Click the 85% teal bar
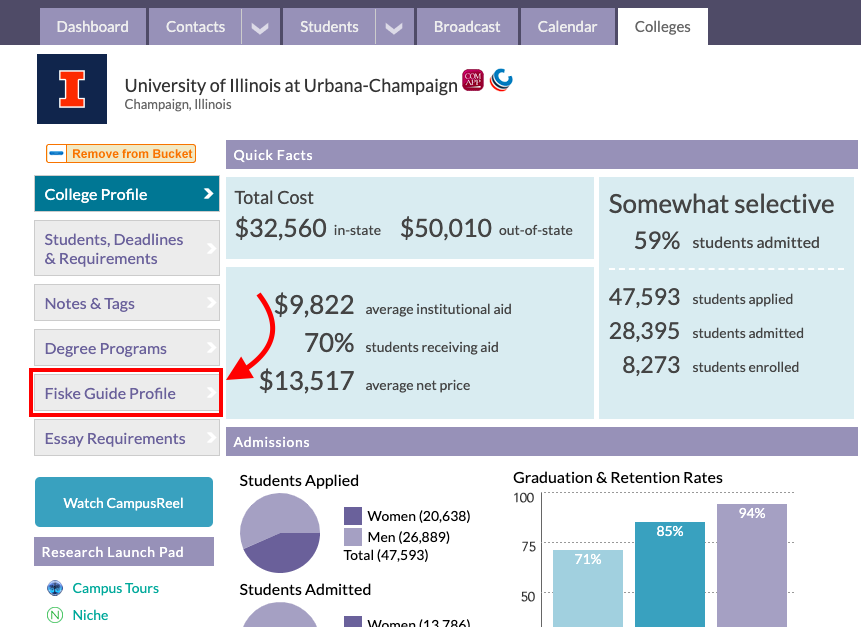This screenshot has height=627, width=861. (670, 574)
